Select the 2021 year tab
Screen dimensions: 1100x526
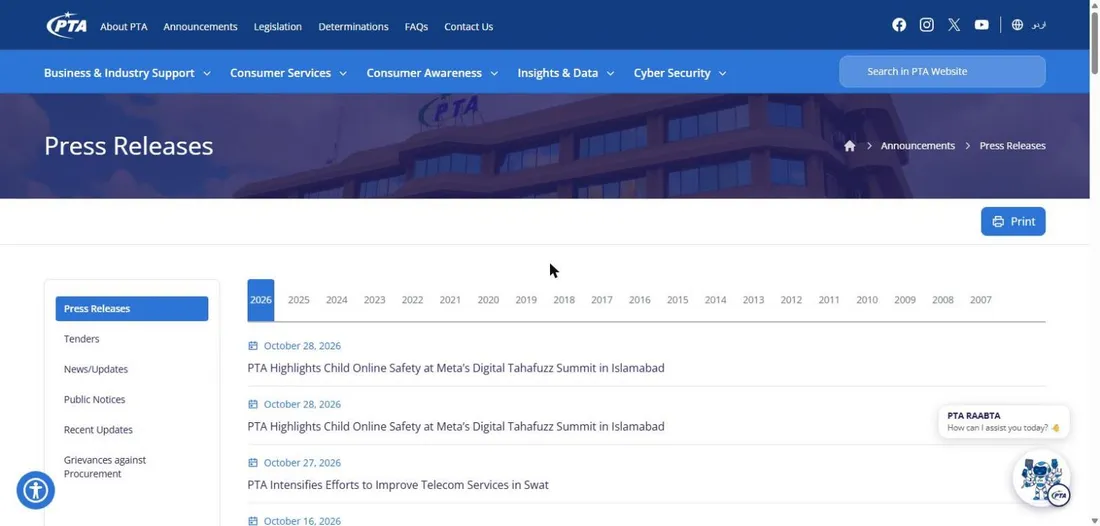[x=450, y=300]
